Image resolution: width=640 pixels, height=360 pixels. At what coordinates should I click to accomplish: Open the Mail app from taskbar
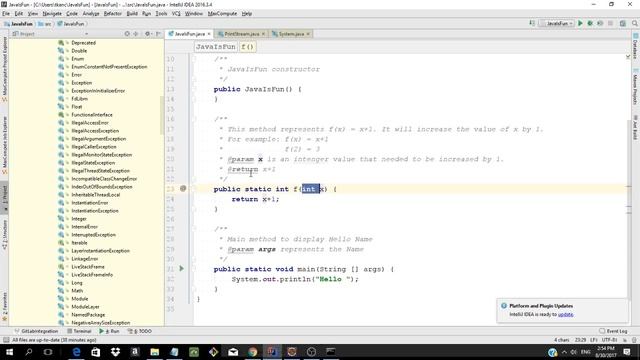tap(233, 352)
